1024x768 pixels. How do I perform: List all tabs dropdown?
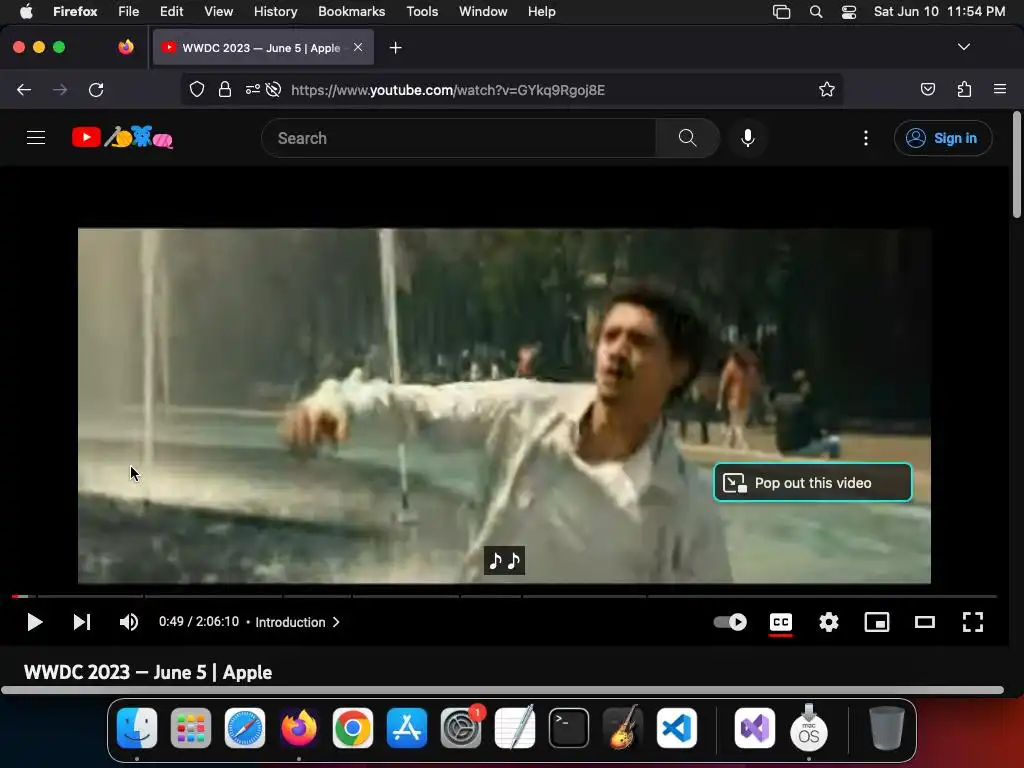click(x=963, y=47)
